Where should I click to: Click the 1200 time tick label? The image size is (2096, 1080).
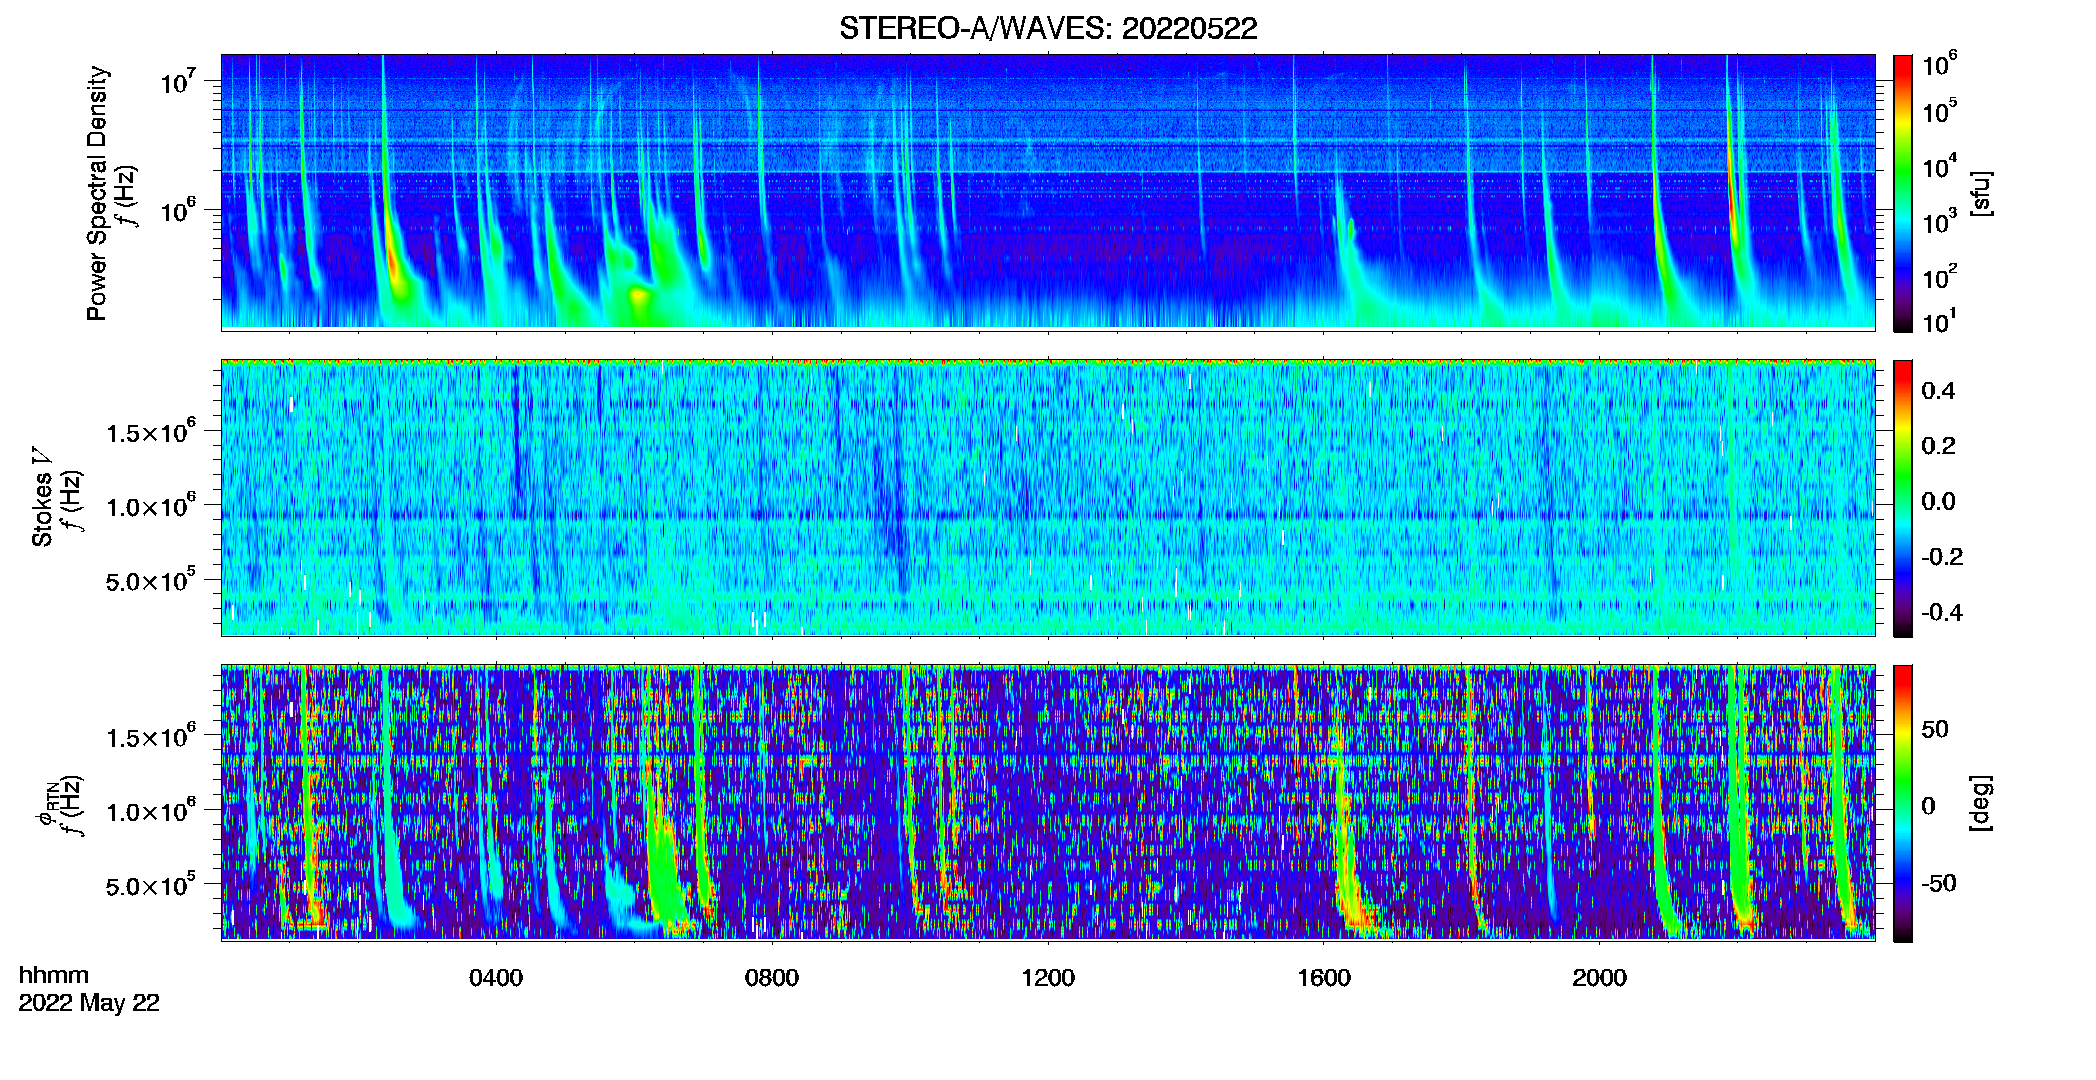click(x=1048, y=978)
